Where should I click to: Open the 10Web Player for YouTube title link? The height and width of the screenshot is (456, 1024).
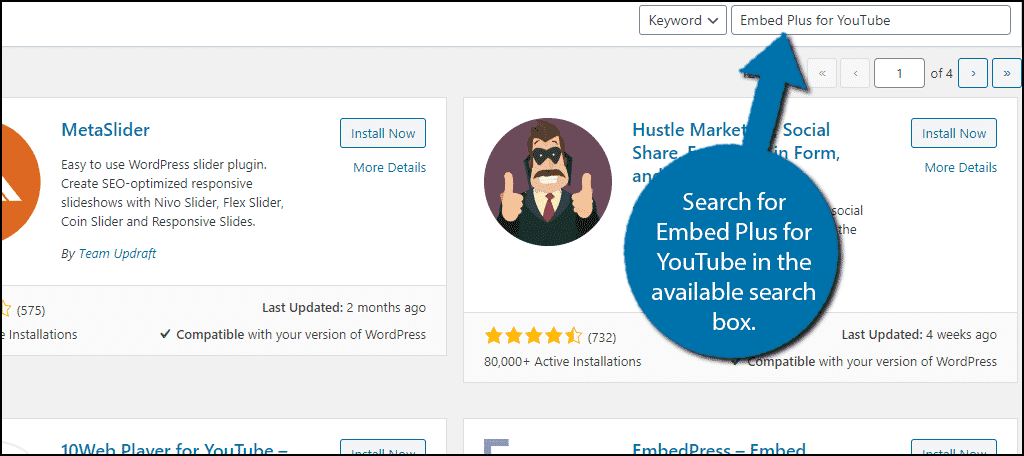[175, 449]
